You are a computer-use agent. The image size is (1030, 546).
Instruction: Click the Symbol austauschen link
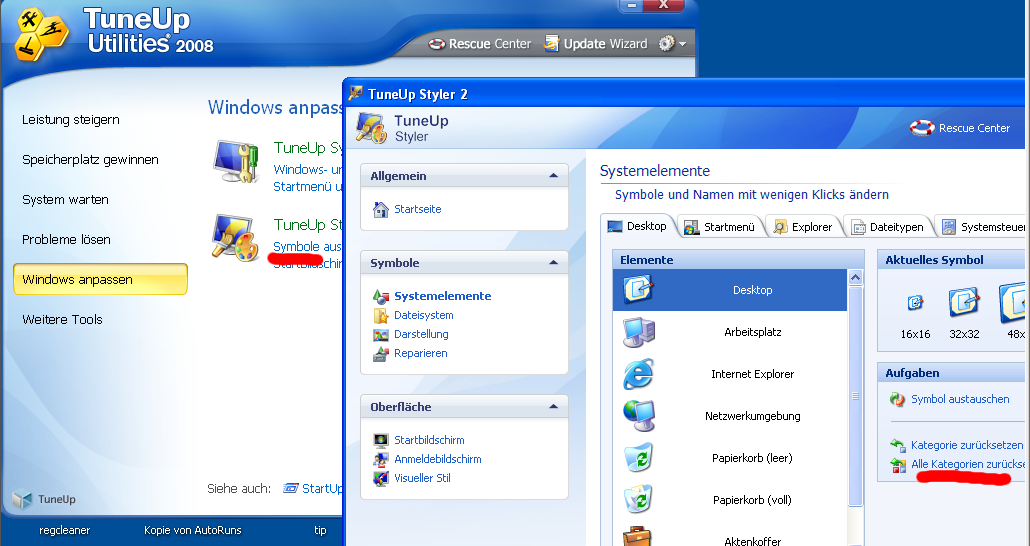tap(960, 399)
